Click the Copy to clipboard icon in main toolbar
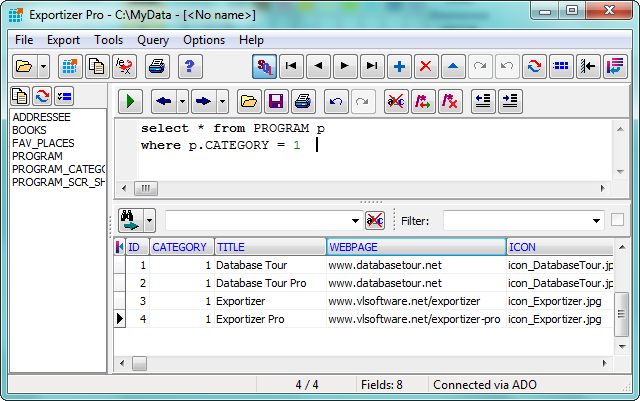Image resolution: width=640 pixels, height=401 pixels. coord(97,66)
